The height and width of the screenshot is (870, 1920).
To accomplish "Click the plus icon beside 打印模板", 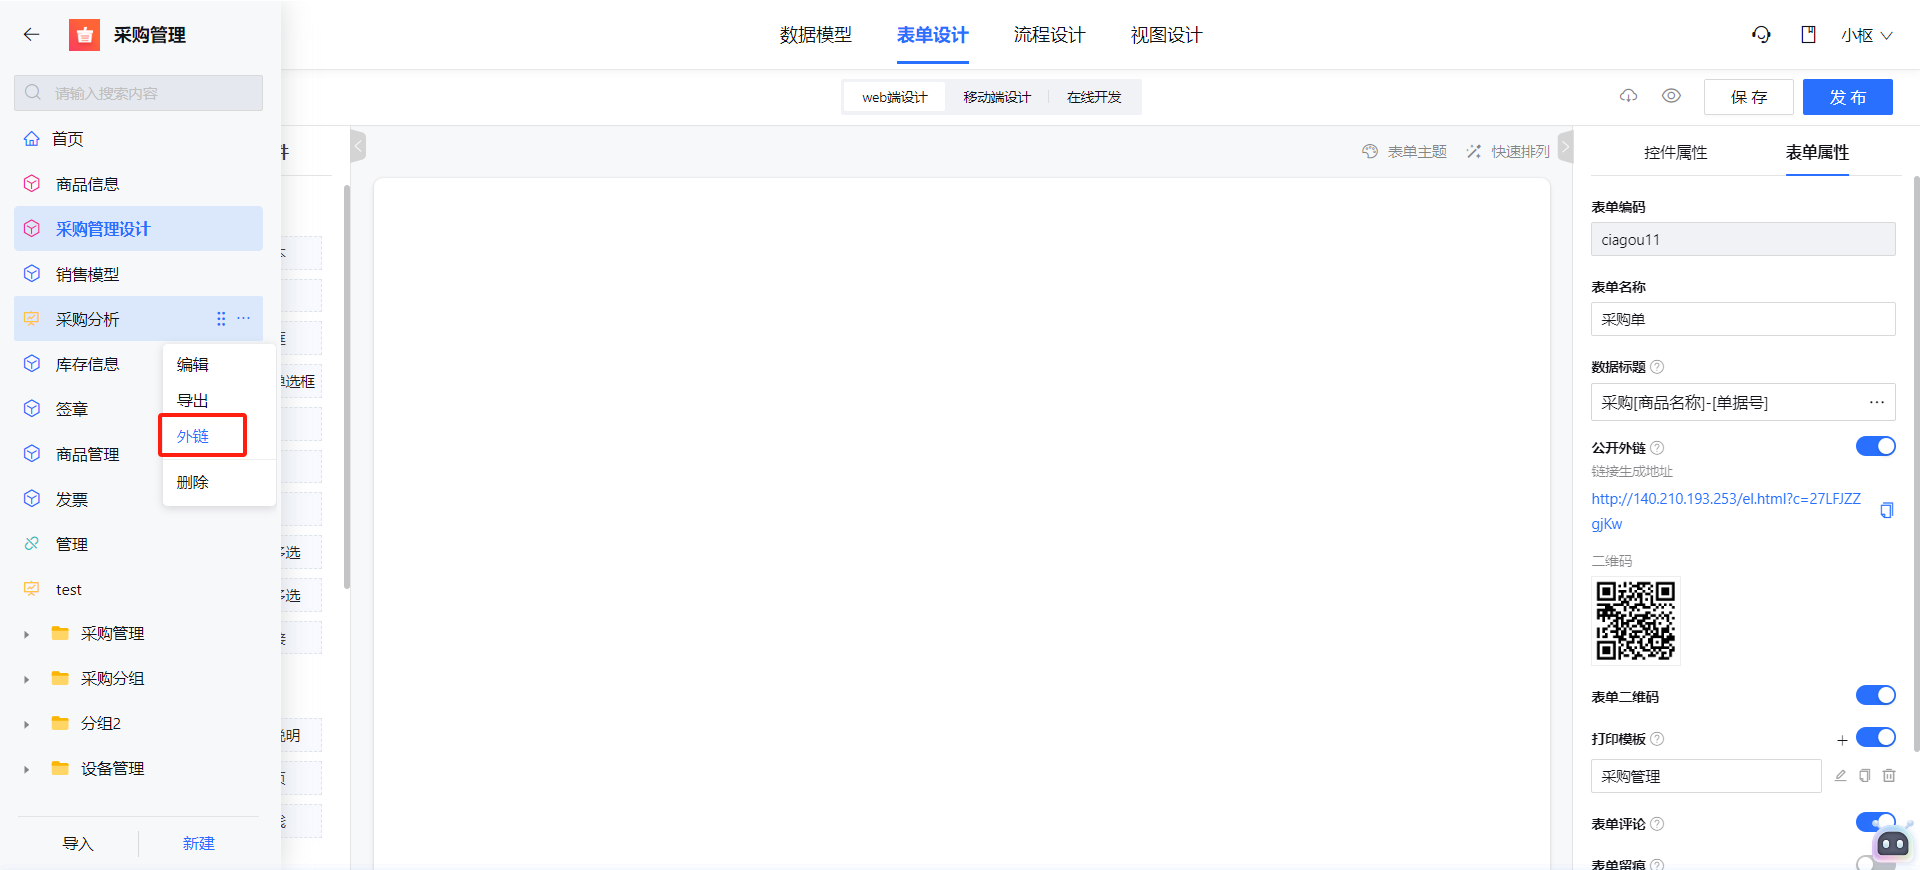I will coord(1842,740).
